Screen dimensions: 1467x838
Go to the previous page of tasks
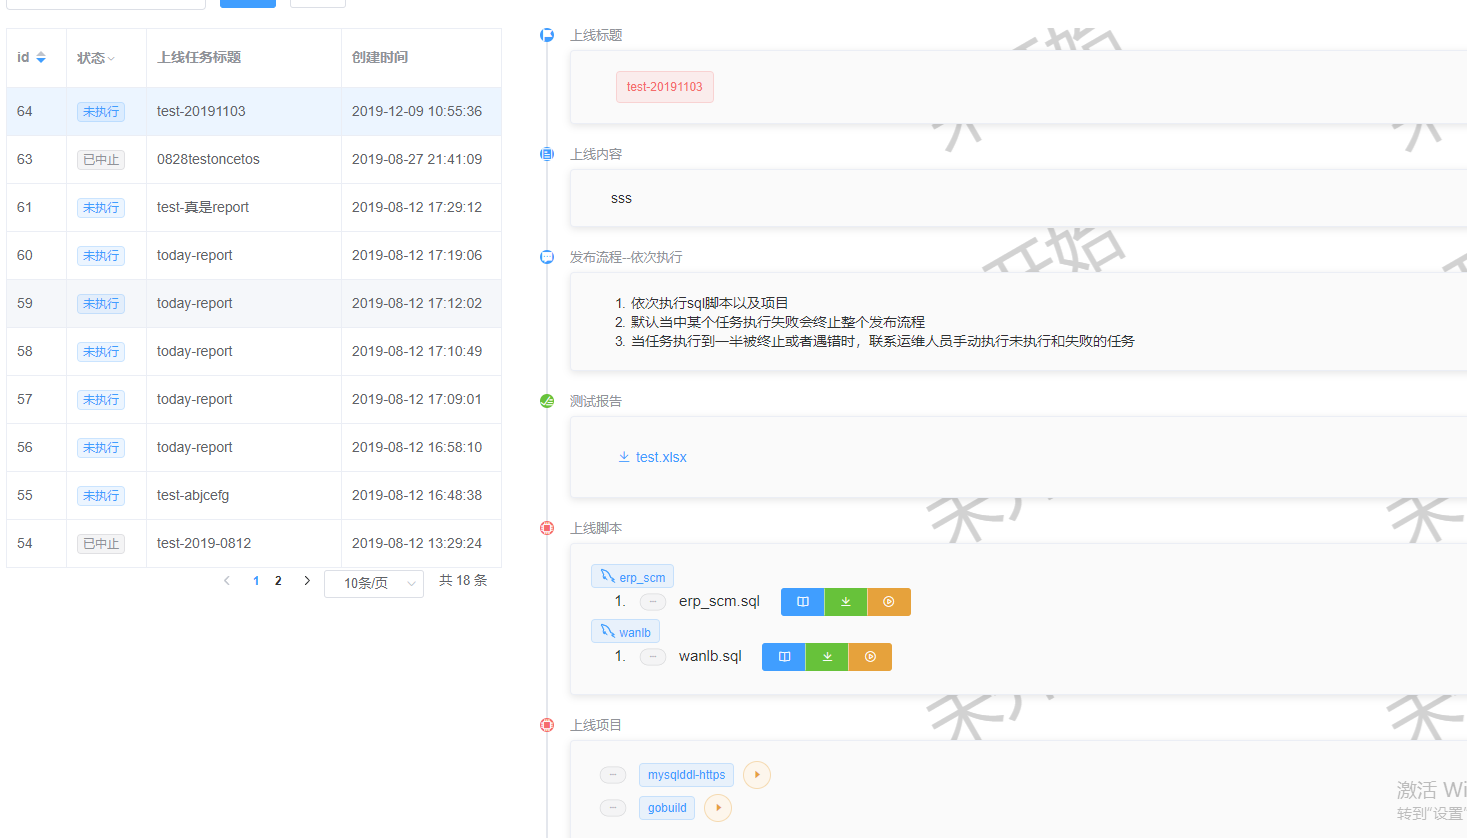[x=227, y=581]
